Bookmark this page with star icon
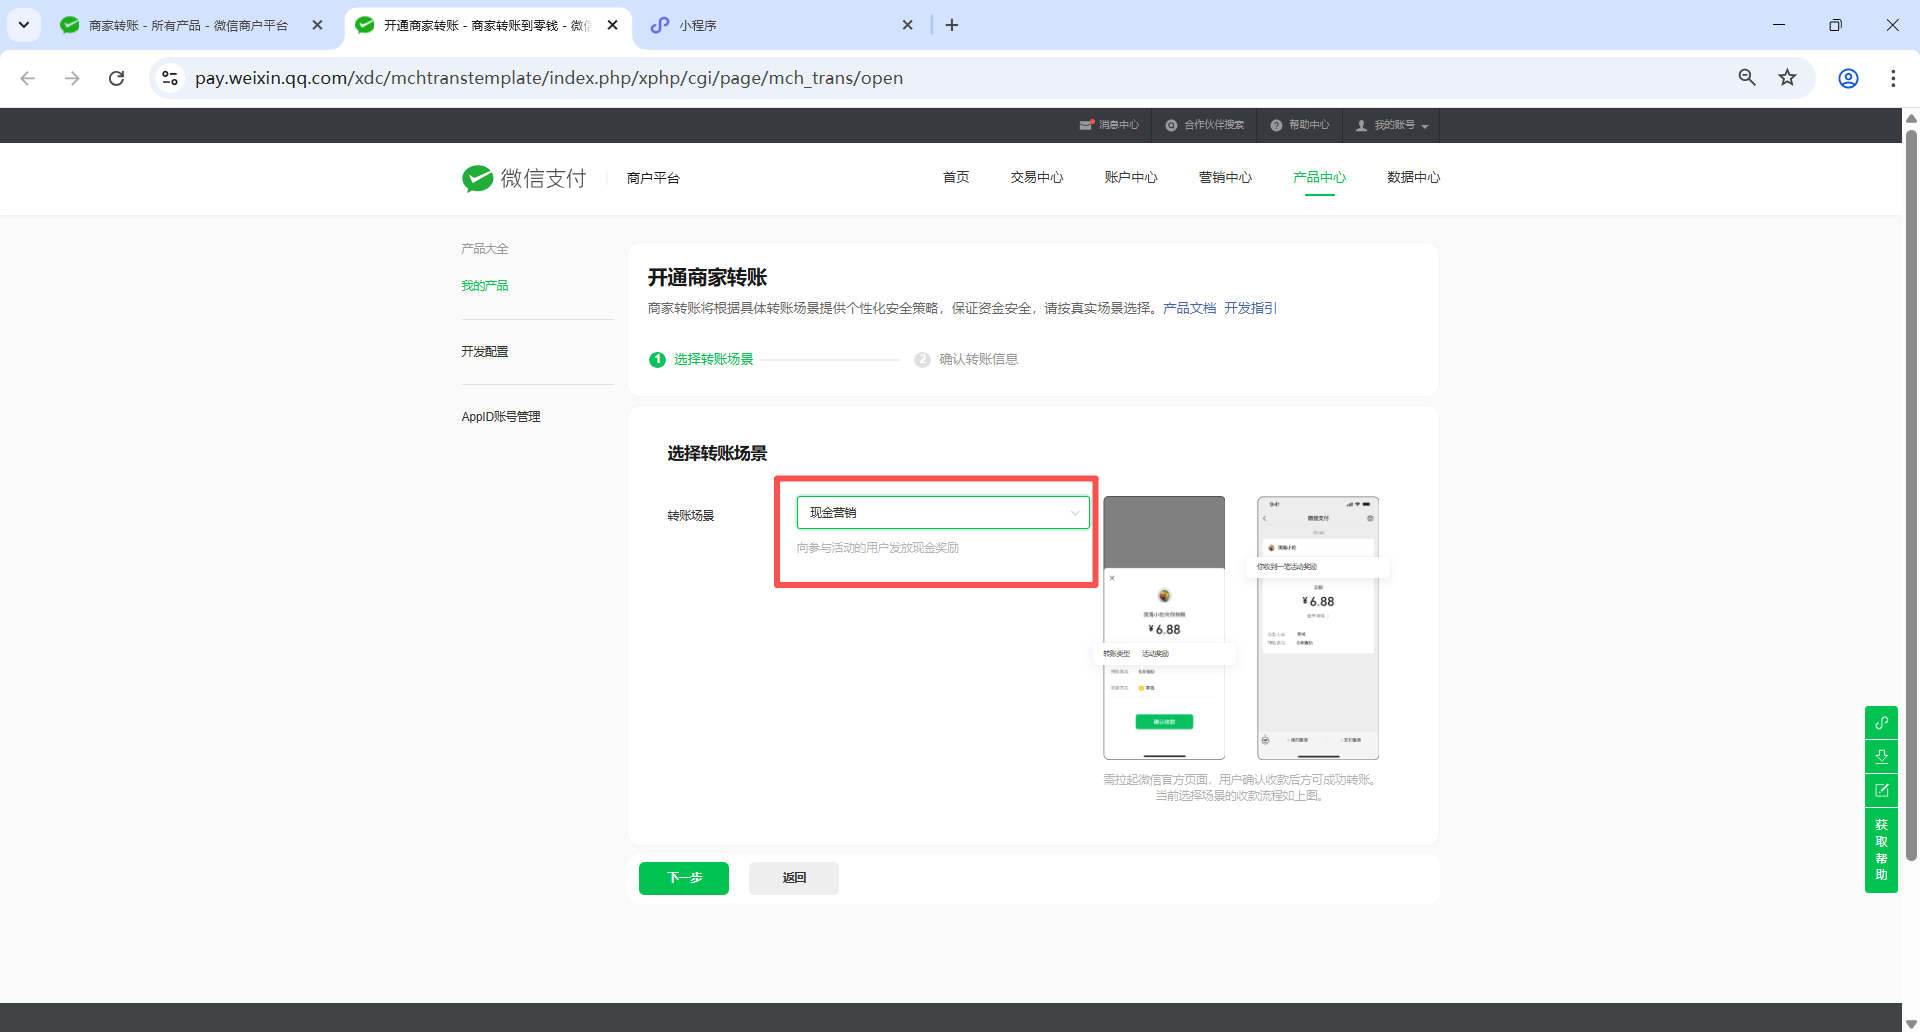1920x1032 pixels. pyautogui.click(x=1787, y=78)
